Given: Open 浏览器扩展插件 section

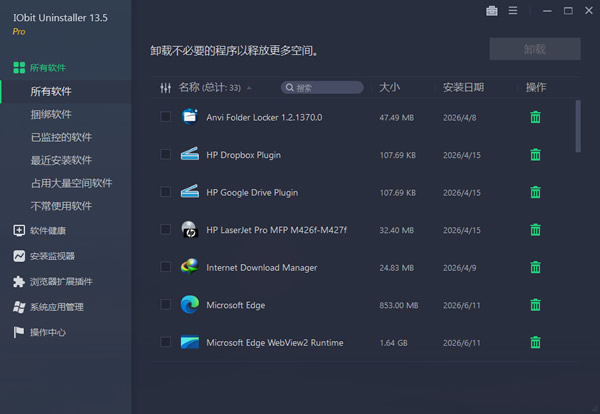Looking at the screenshot, I should click(x=61, y=282).
